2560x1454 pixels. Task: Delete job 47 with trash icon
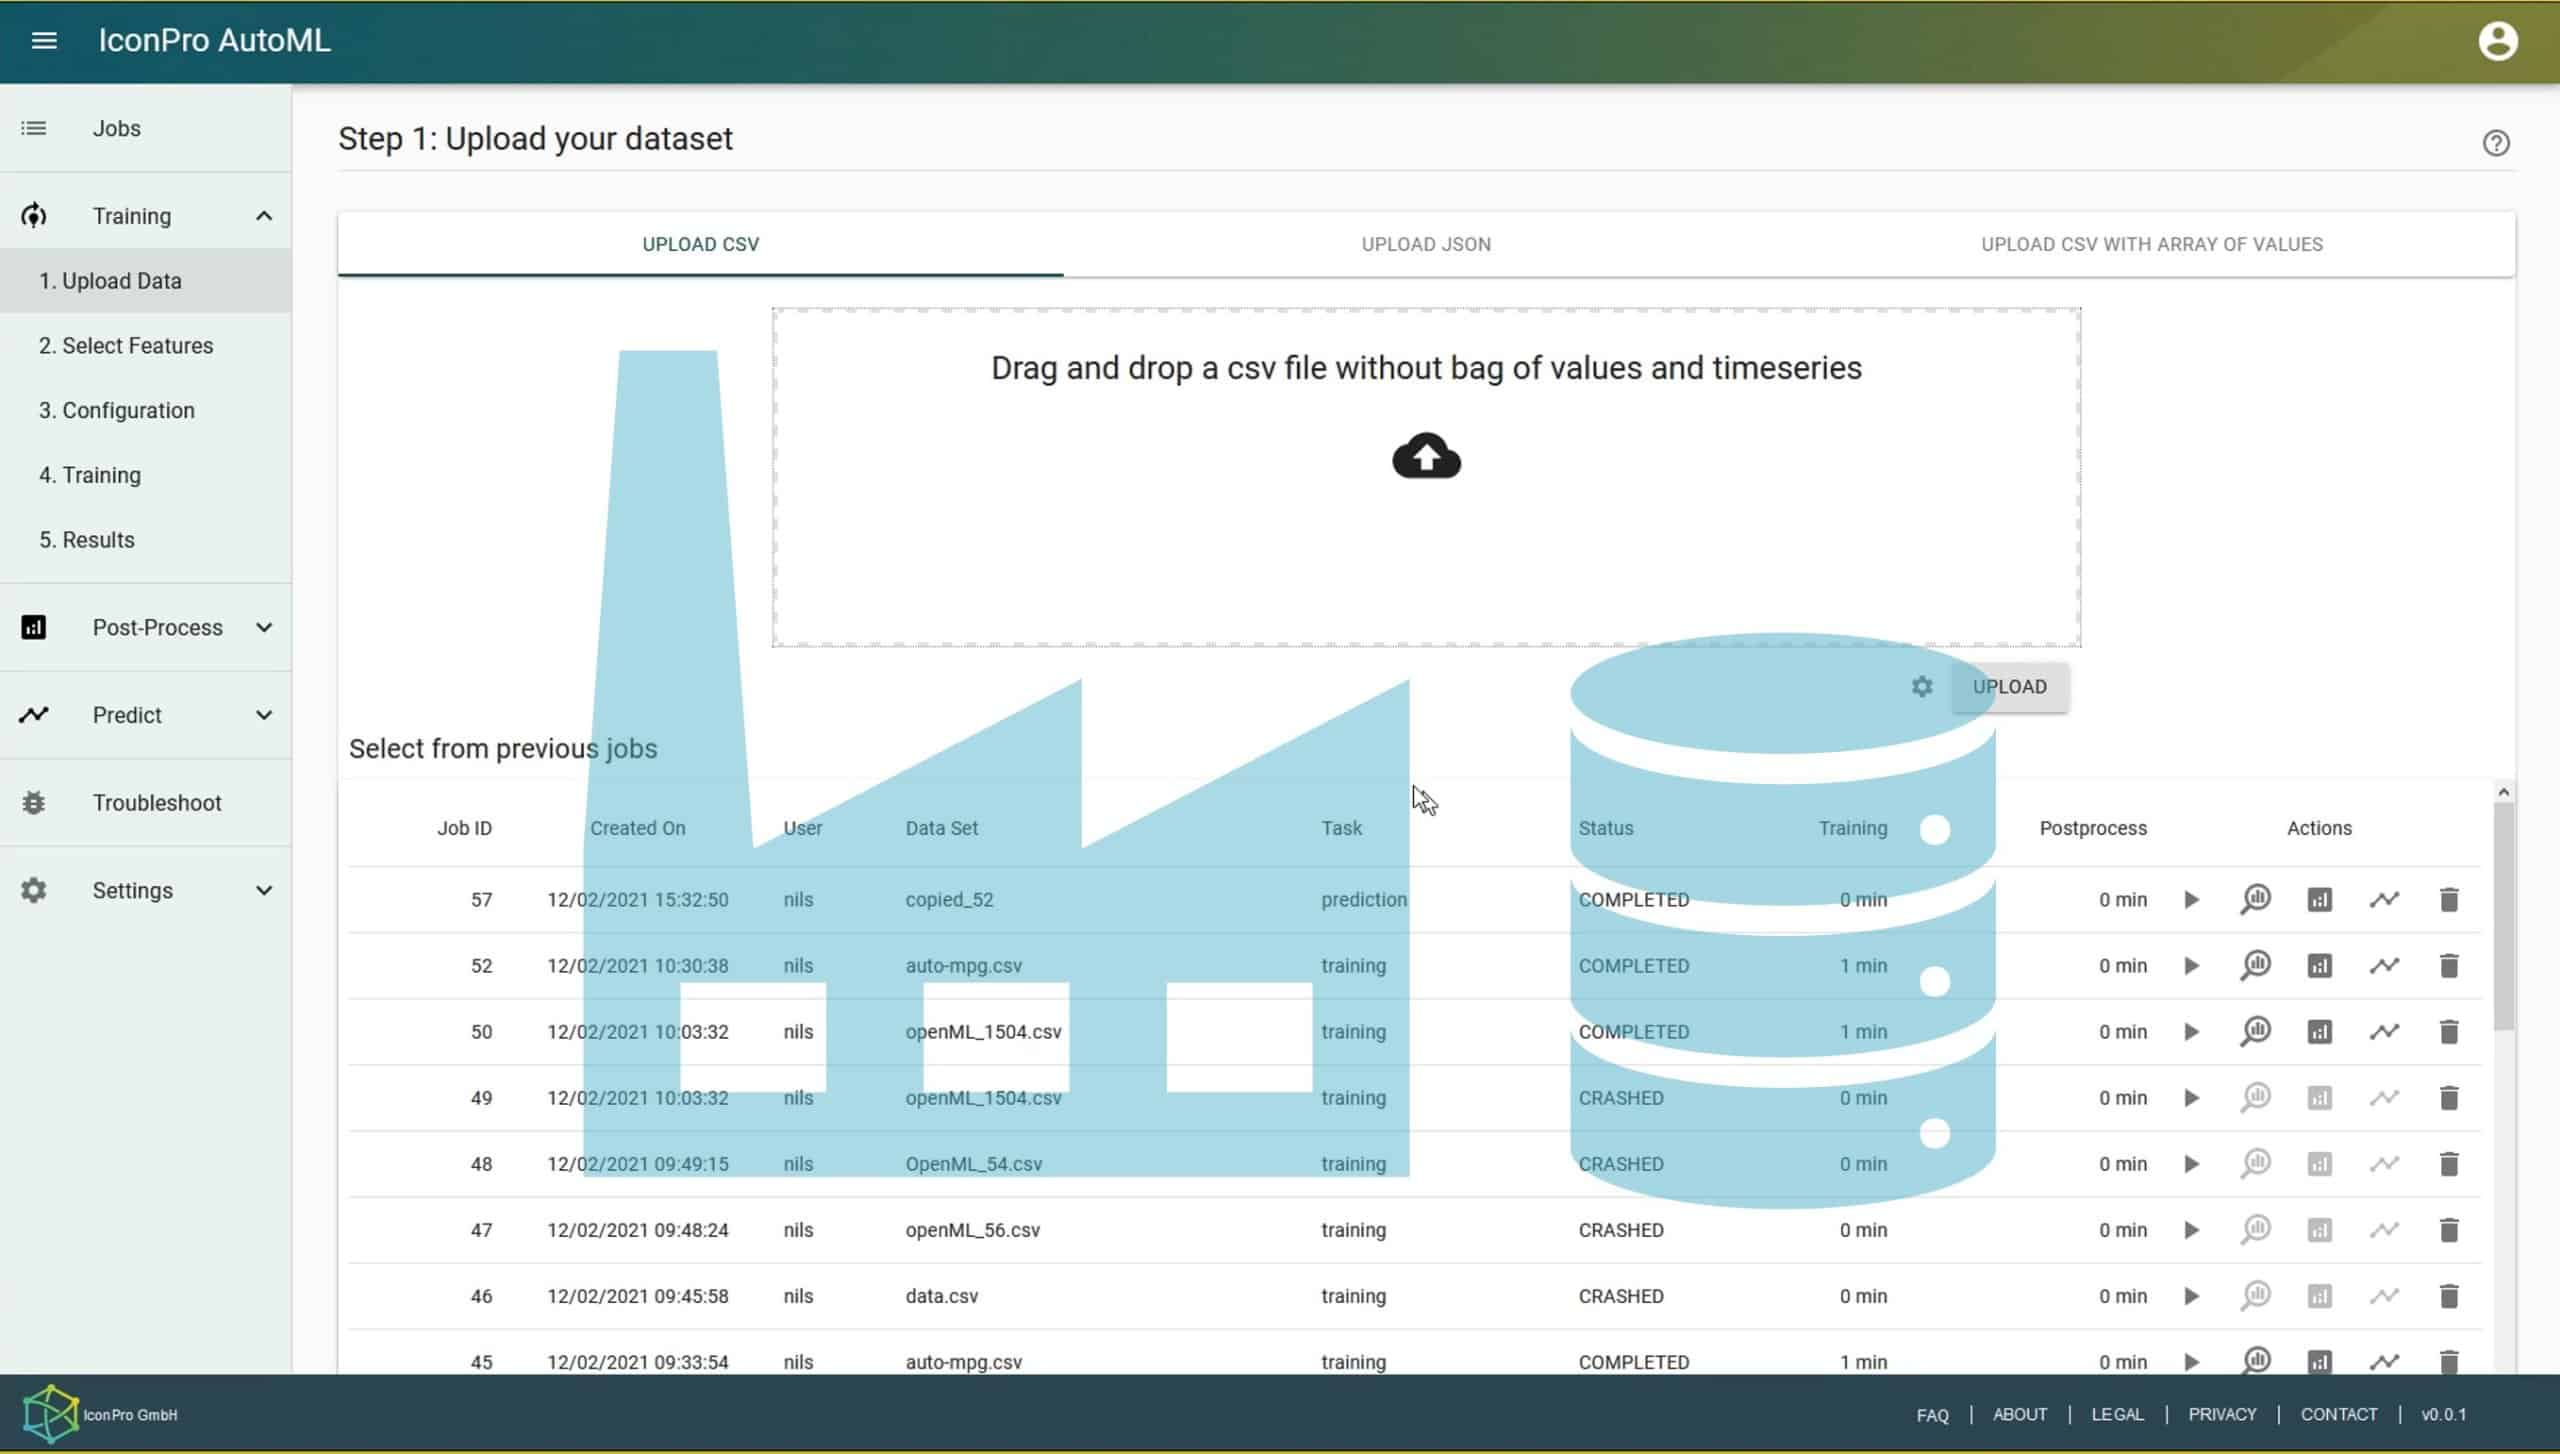pyautogui.click(x=2448, y=1230)
